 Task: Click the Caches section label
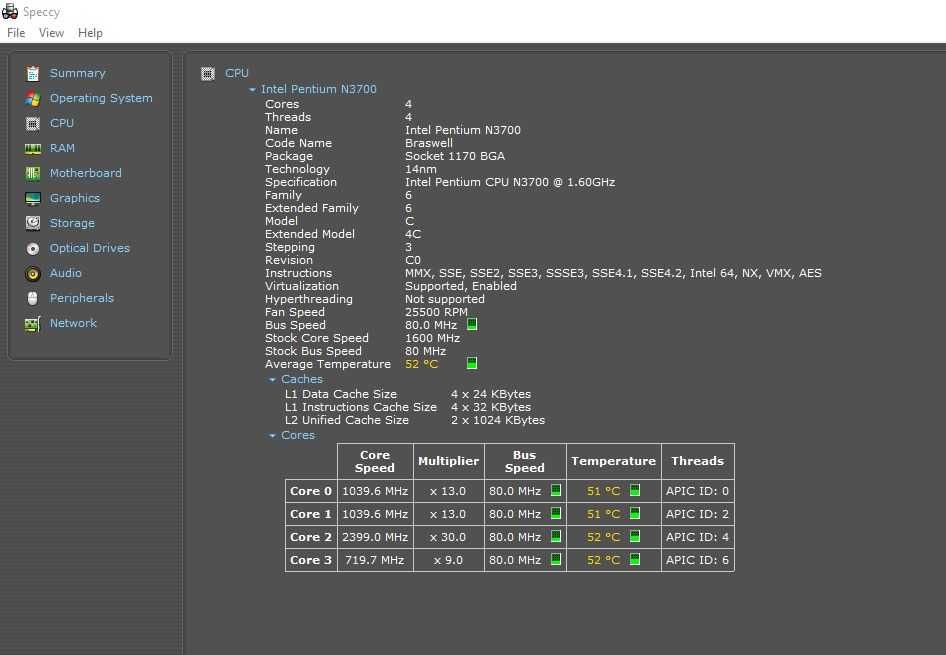tap(302, 379)
